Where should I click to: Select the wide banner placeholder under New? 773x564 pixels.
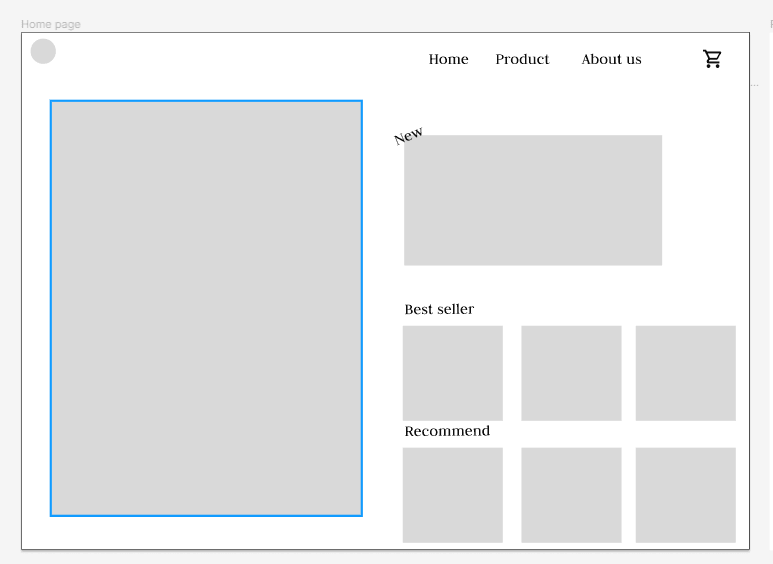[x=533, y=200]
